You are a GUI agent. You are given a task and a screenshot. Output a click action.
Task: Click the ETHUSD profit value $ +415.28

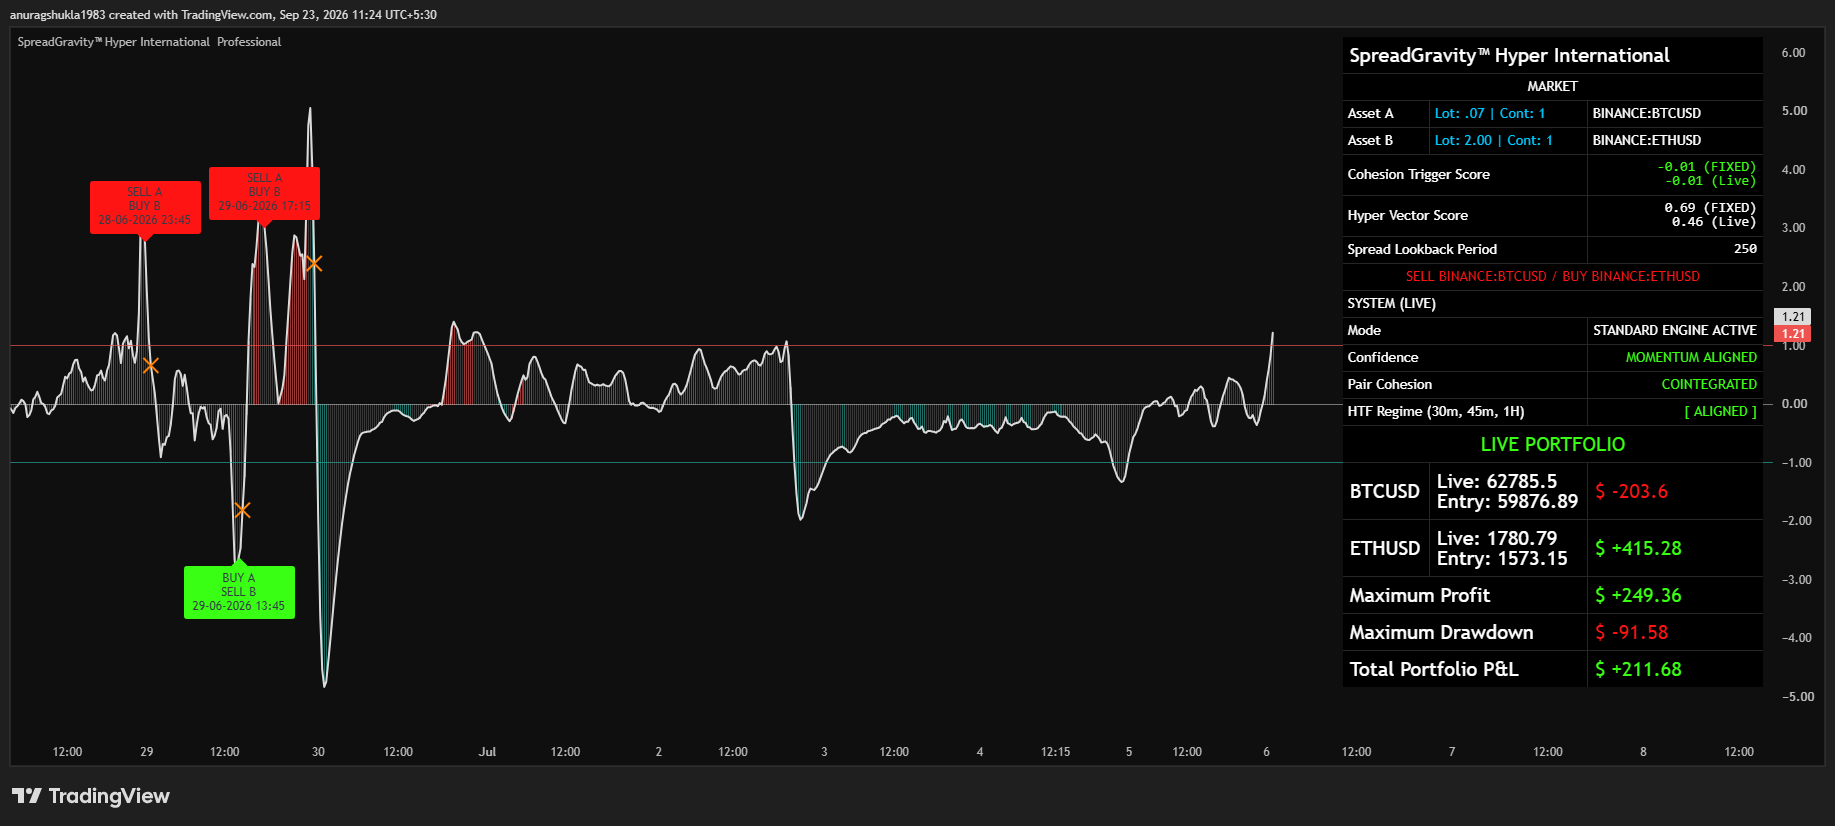click(1638, 549)
